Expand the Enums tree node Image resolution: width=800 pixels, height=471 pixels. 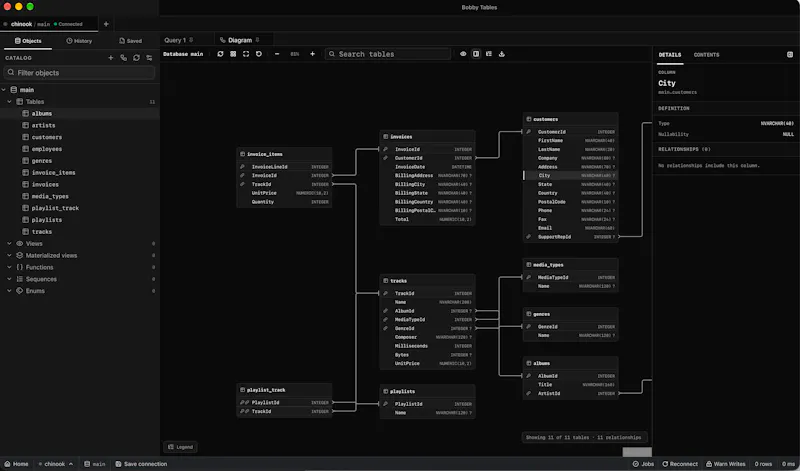pos(9,290)
